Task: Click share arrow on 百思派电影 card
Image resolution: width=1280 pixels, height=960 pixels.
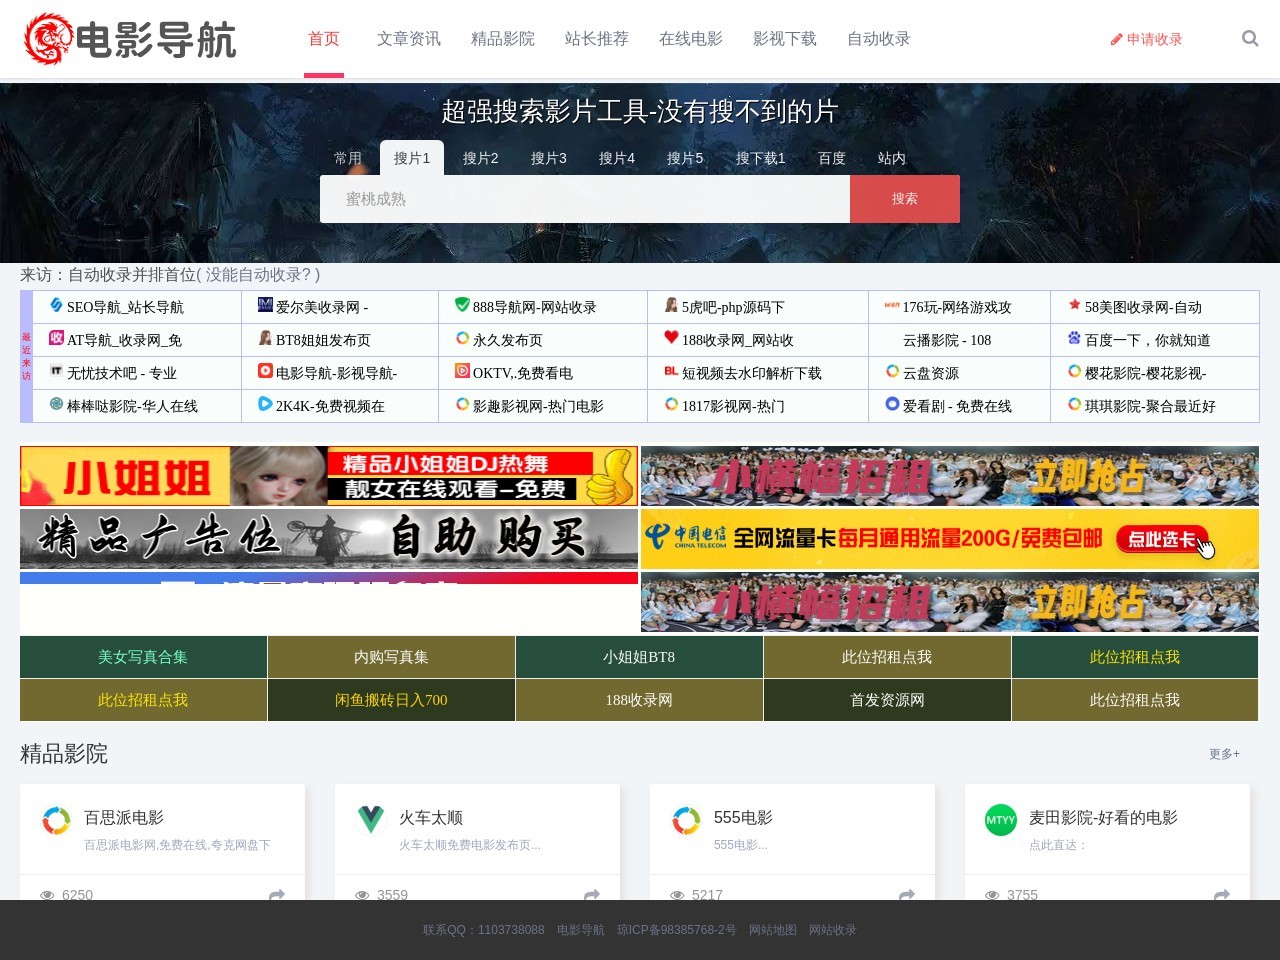Action: point(277,894)
